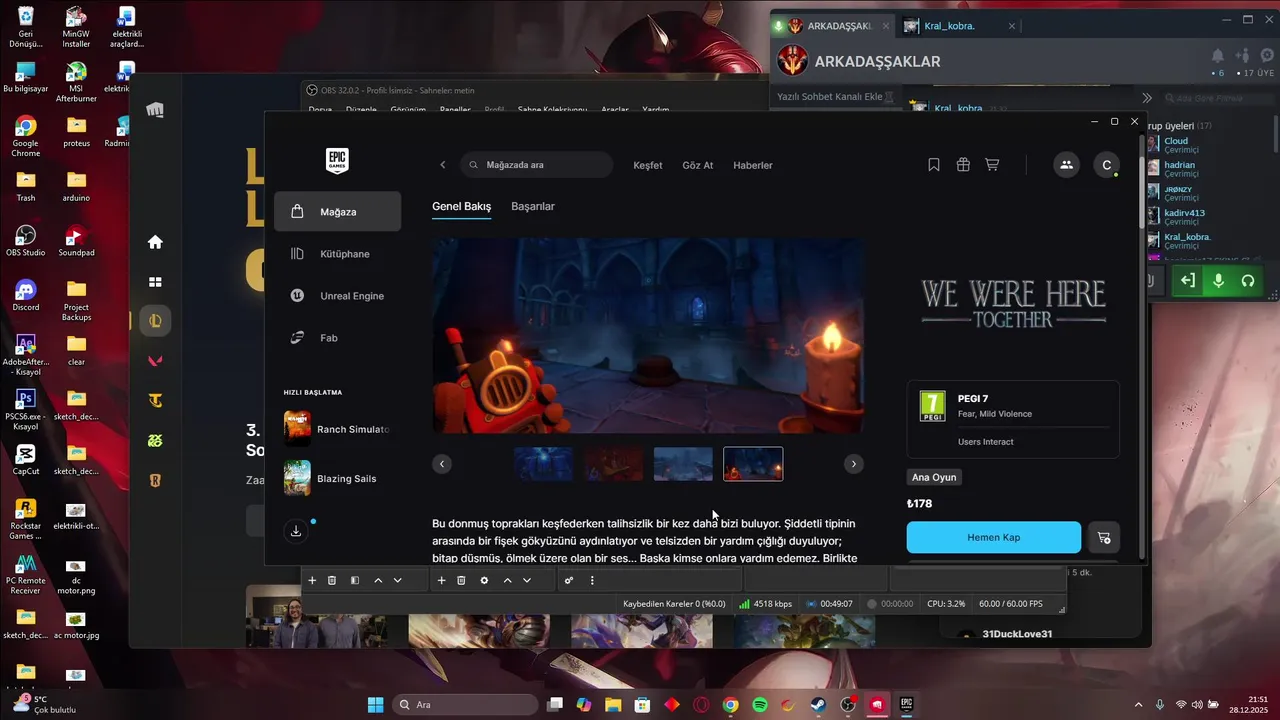Screen dimensions: 1280x720
Task: Open Steam from Windows taskbar
Action: [818, 705]
